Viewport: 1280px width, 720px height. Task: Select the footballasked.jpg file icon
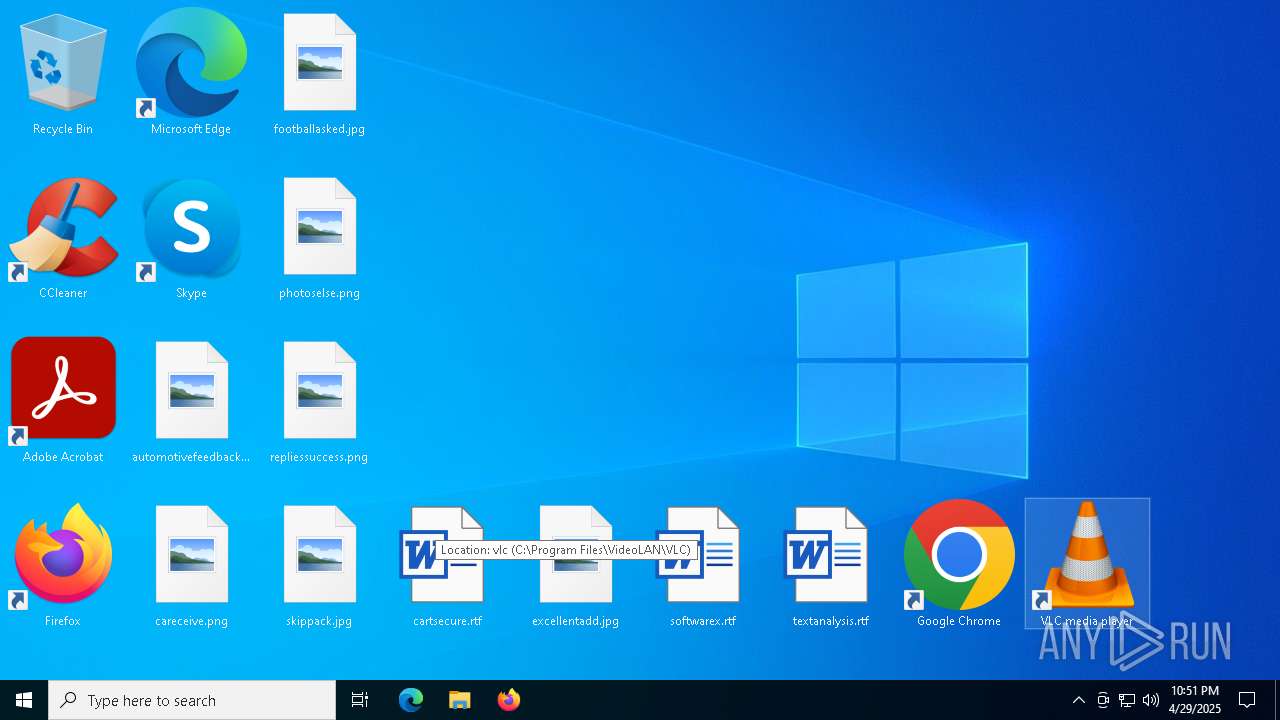pos(319,75)
